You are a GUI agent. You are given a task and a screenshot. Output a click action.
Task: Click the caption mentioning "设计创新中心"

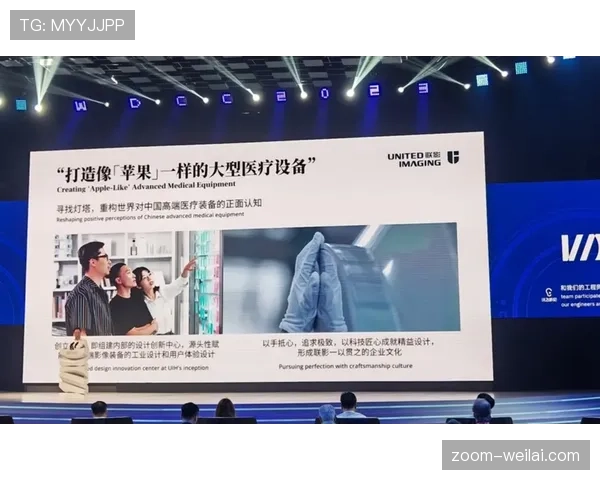(x=137, y=345)
